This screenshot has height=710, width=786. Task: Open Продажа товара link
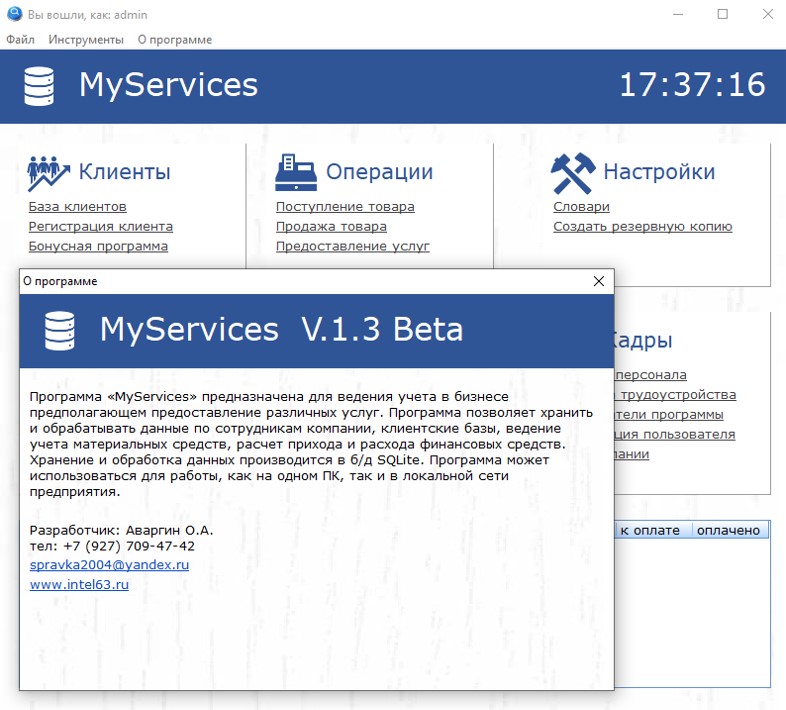(331, 227)
